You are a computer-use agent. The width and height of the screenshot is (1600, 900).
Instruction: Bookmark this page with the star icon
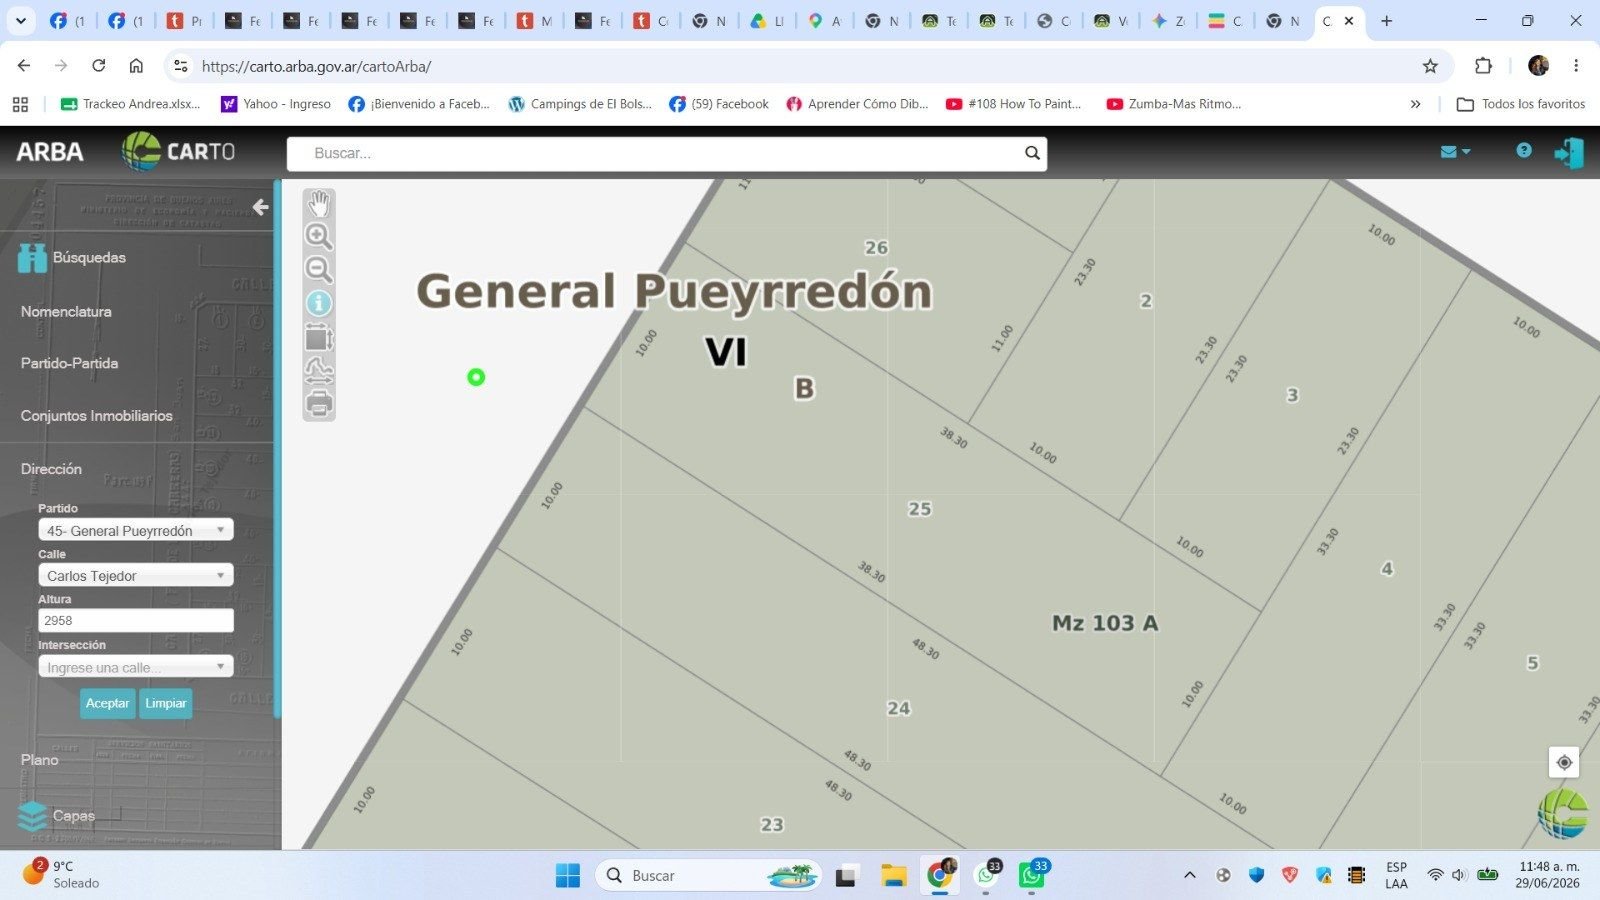(1430, 66)
